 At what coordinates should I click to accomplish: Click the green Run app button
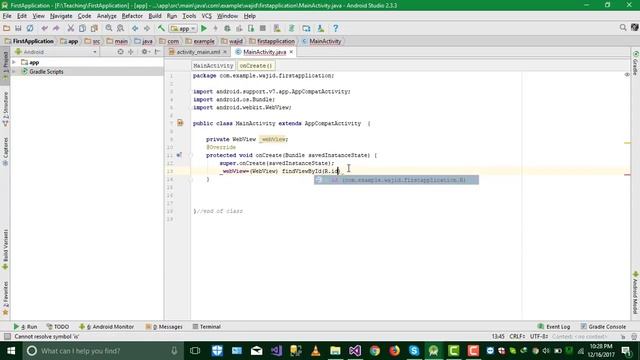[204, 28]
